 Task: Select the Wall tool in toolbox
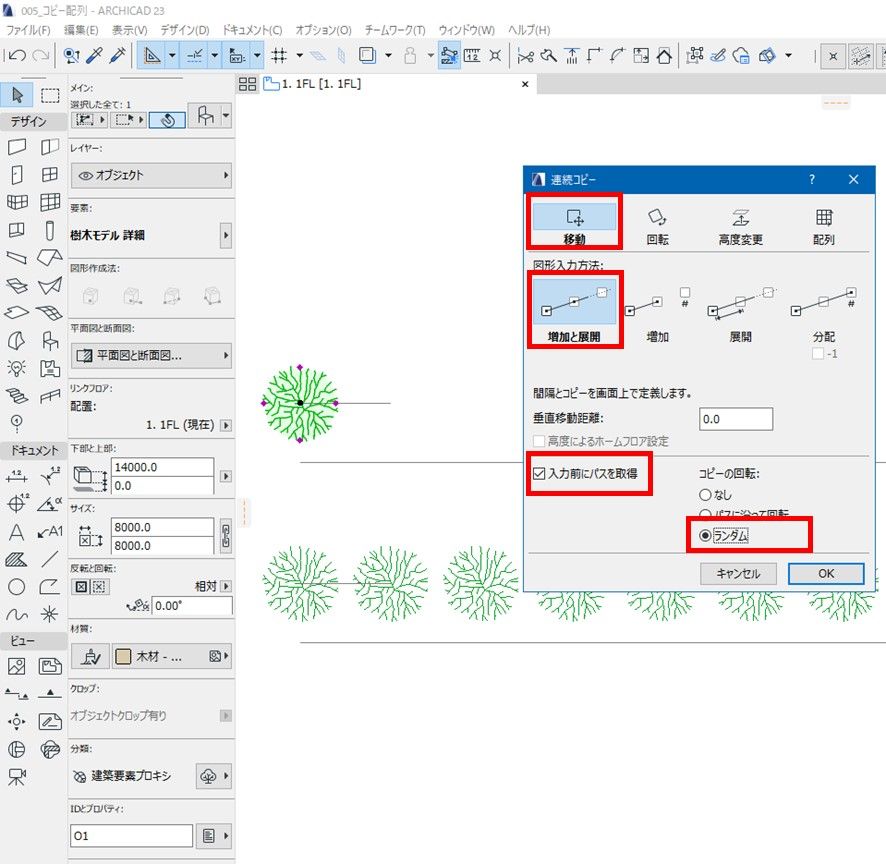point(17,147)
